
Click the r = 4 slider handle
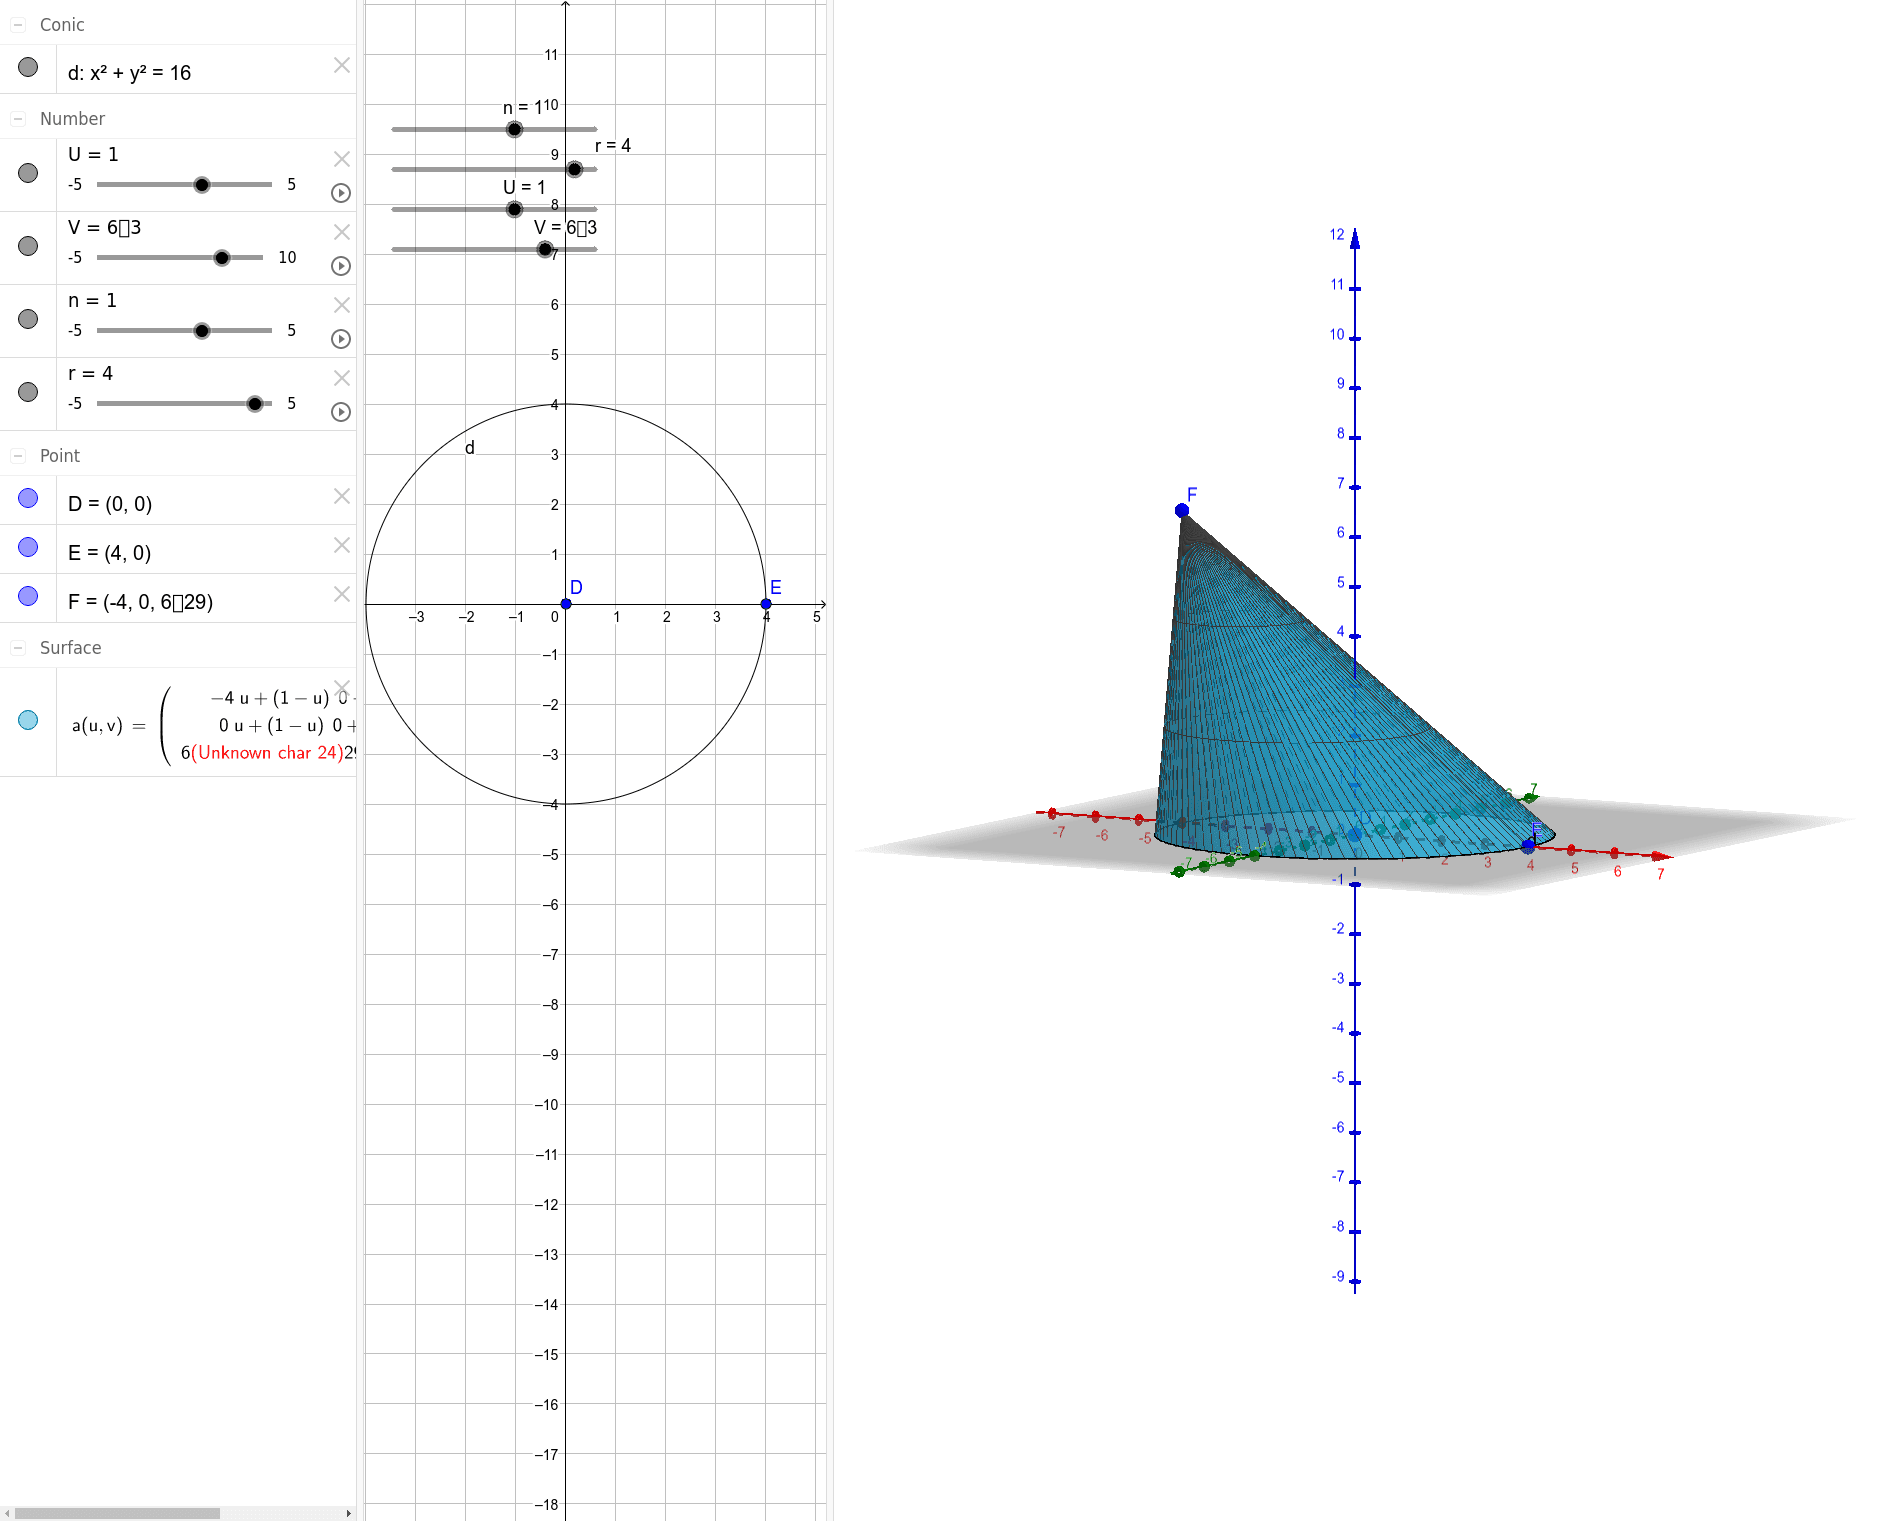click(x=255, y=403)
